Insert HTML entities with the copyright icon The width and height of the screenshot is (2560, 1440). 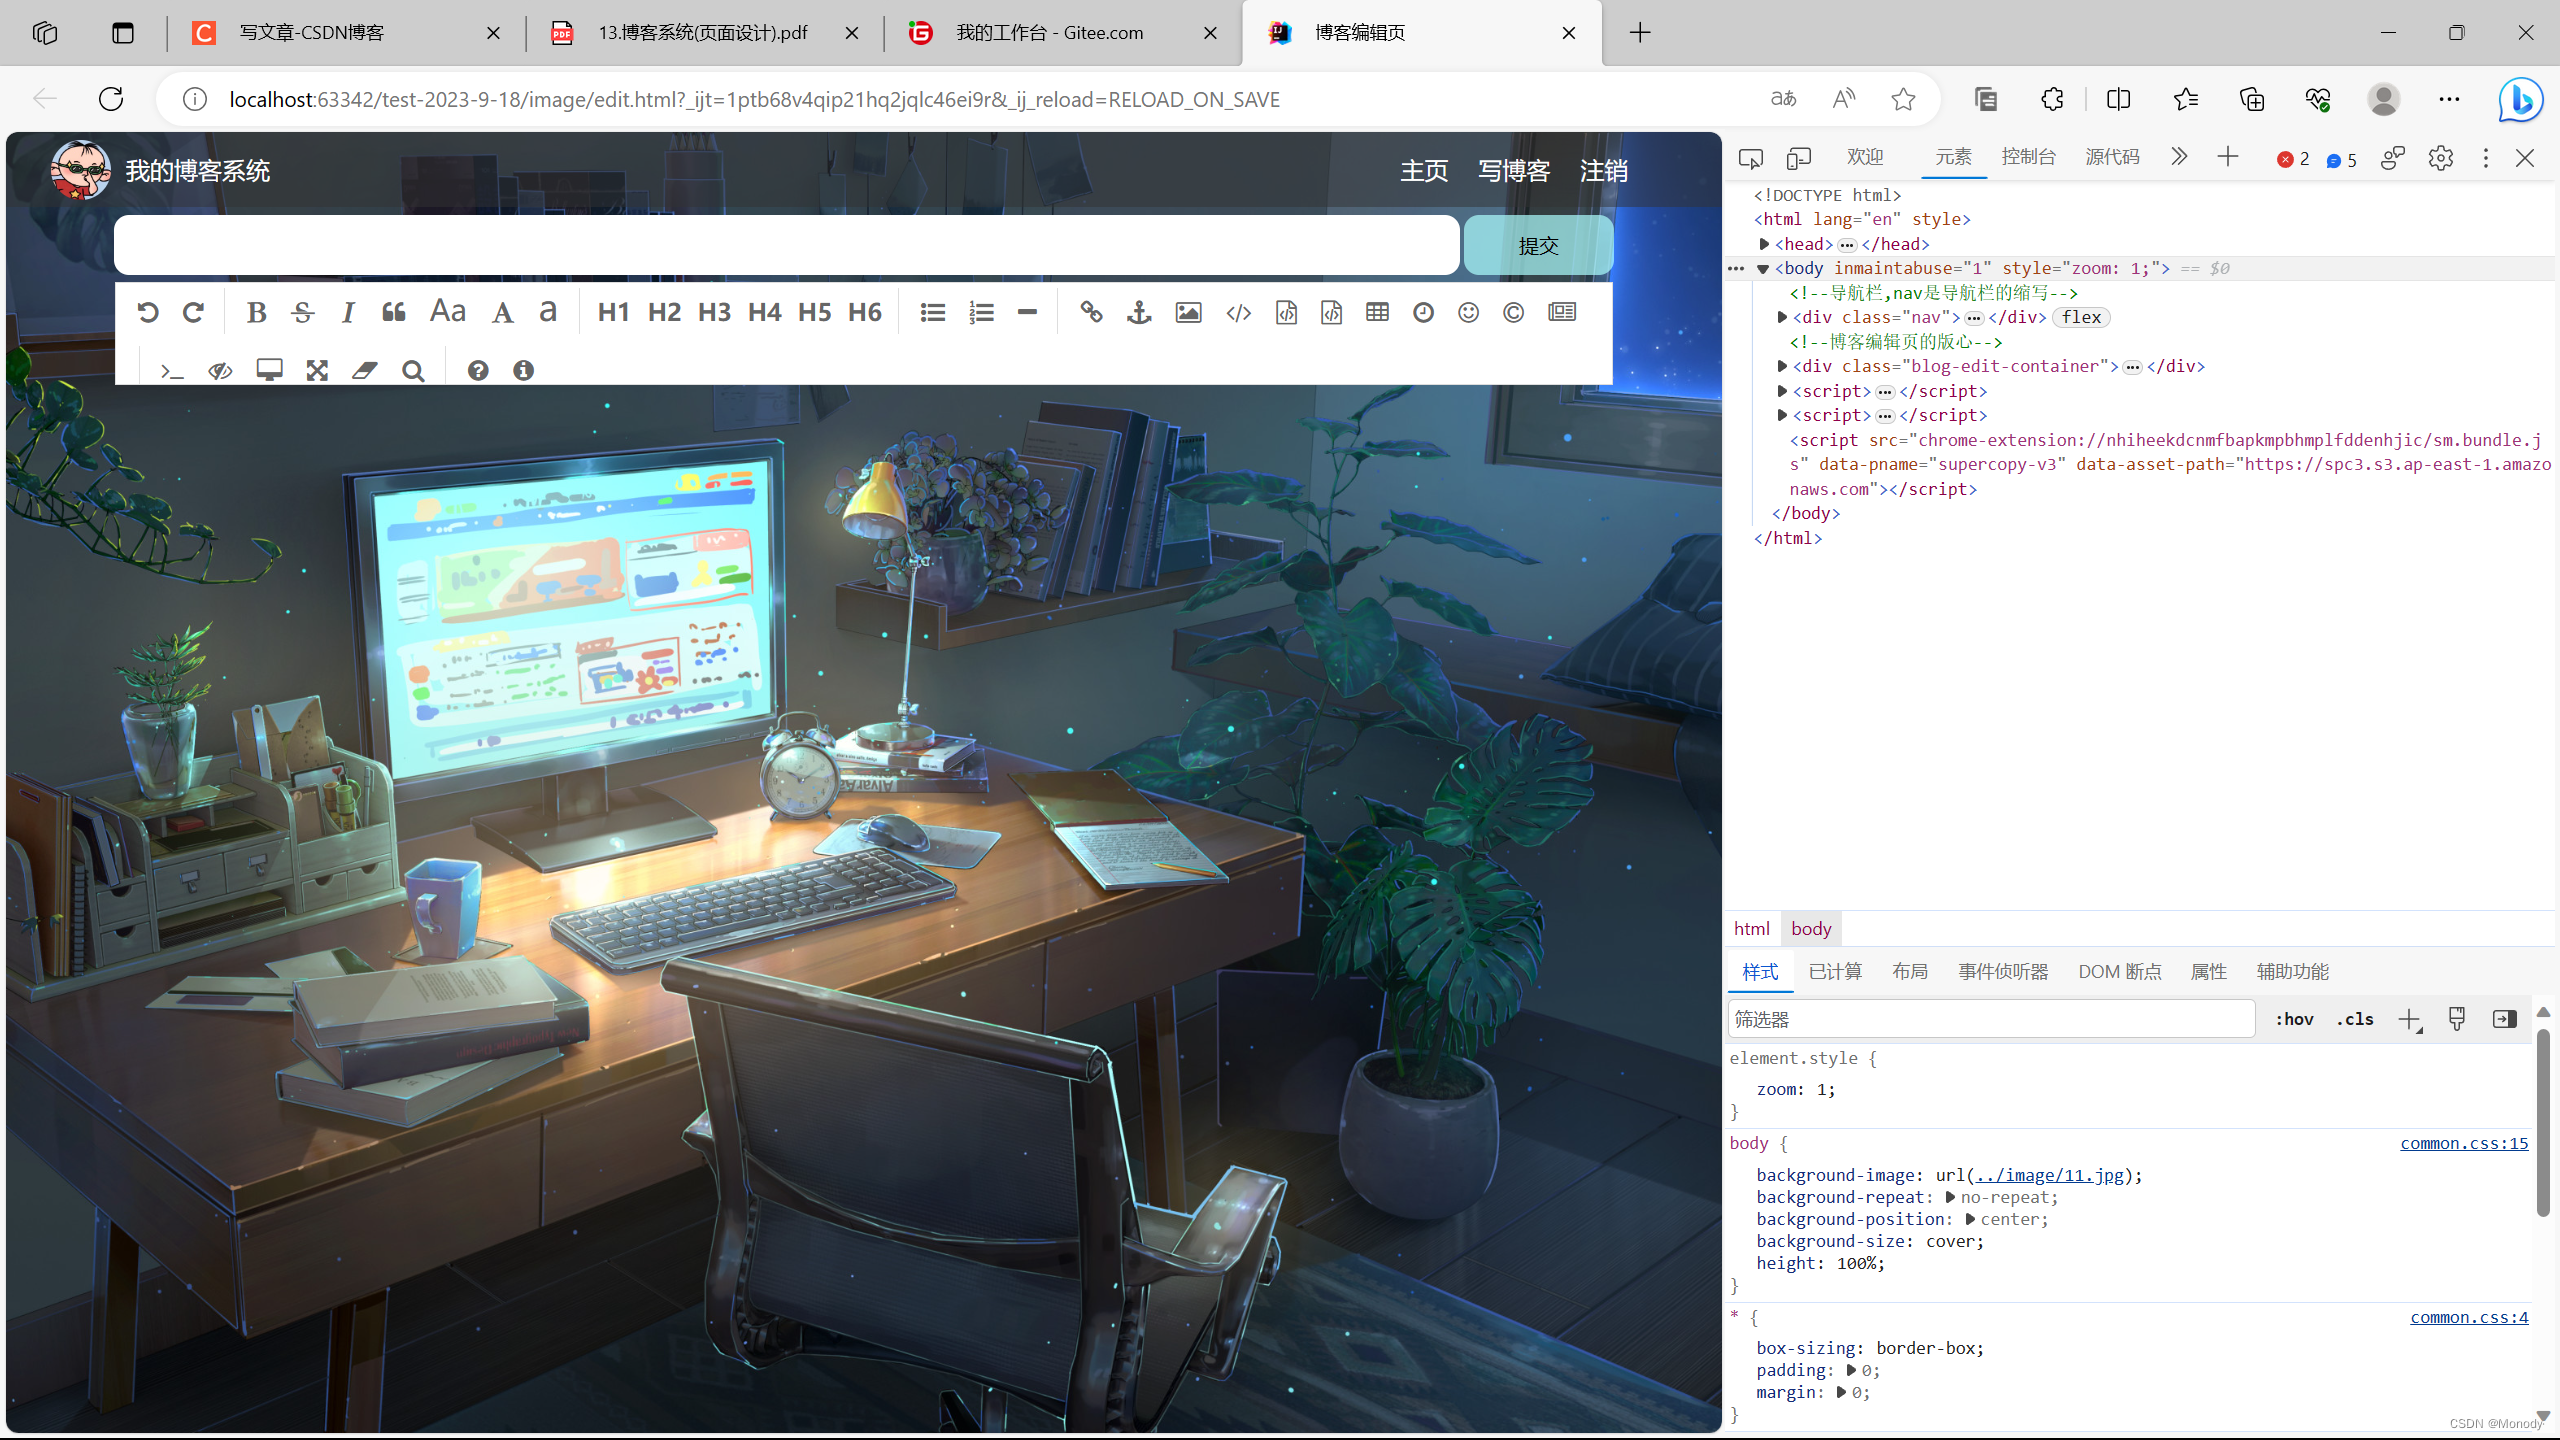pos(1513,312)
